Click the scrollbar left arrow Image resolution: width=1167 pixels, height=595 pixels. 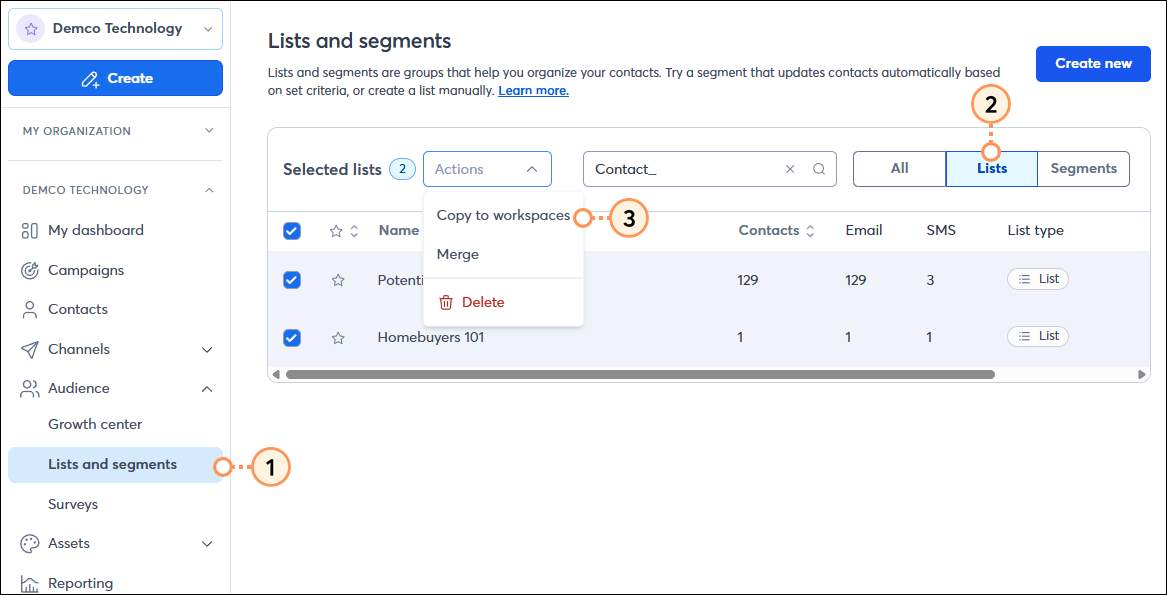276,374
